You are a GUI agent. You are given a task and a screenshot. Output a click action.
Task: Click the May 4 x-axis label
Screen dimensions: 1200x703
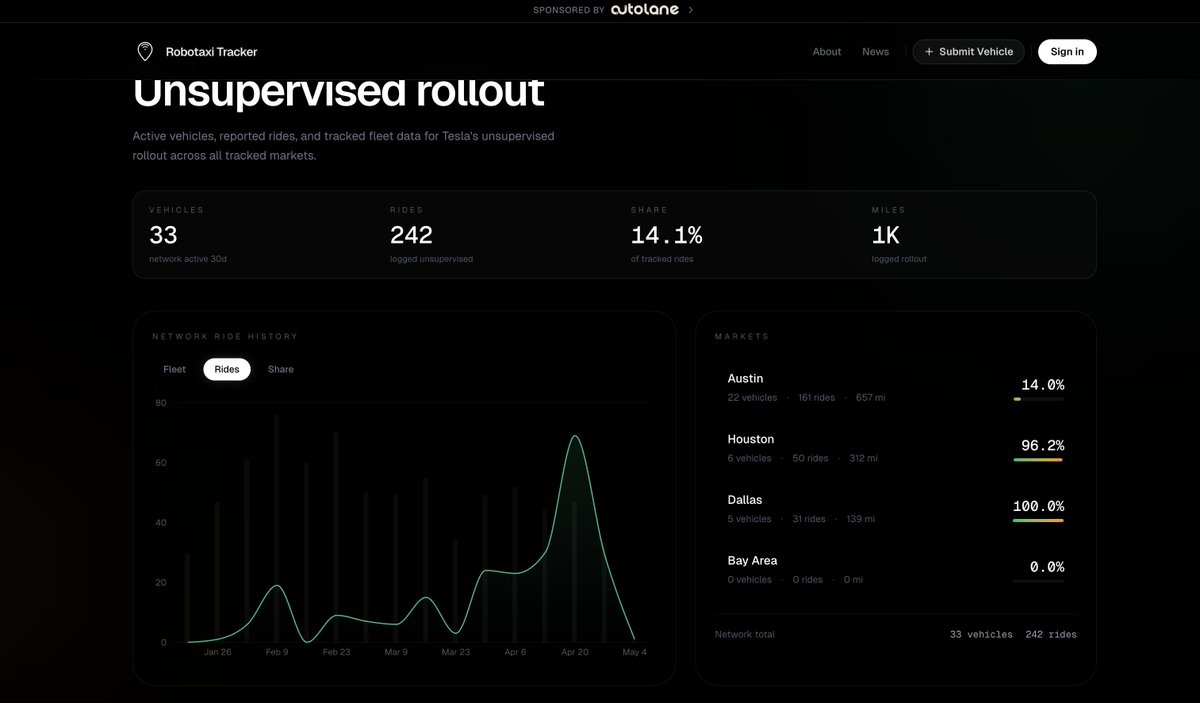[634, 652]
